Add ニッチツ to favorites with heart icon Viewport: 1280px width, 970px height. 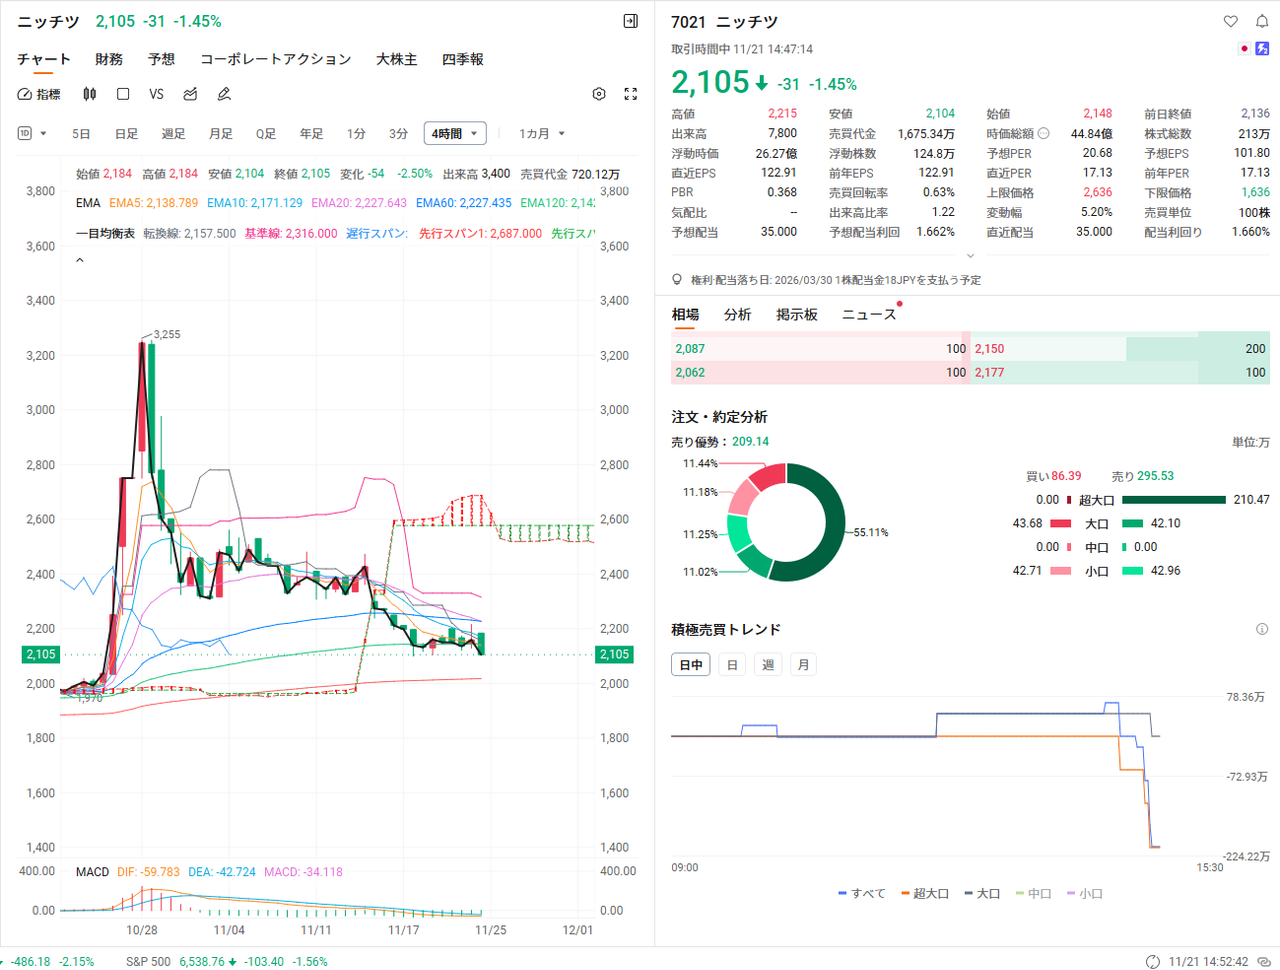click(x=1231, y=21)
